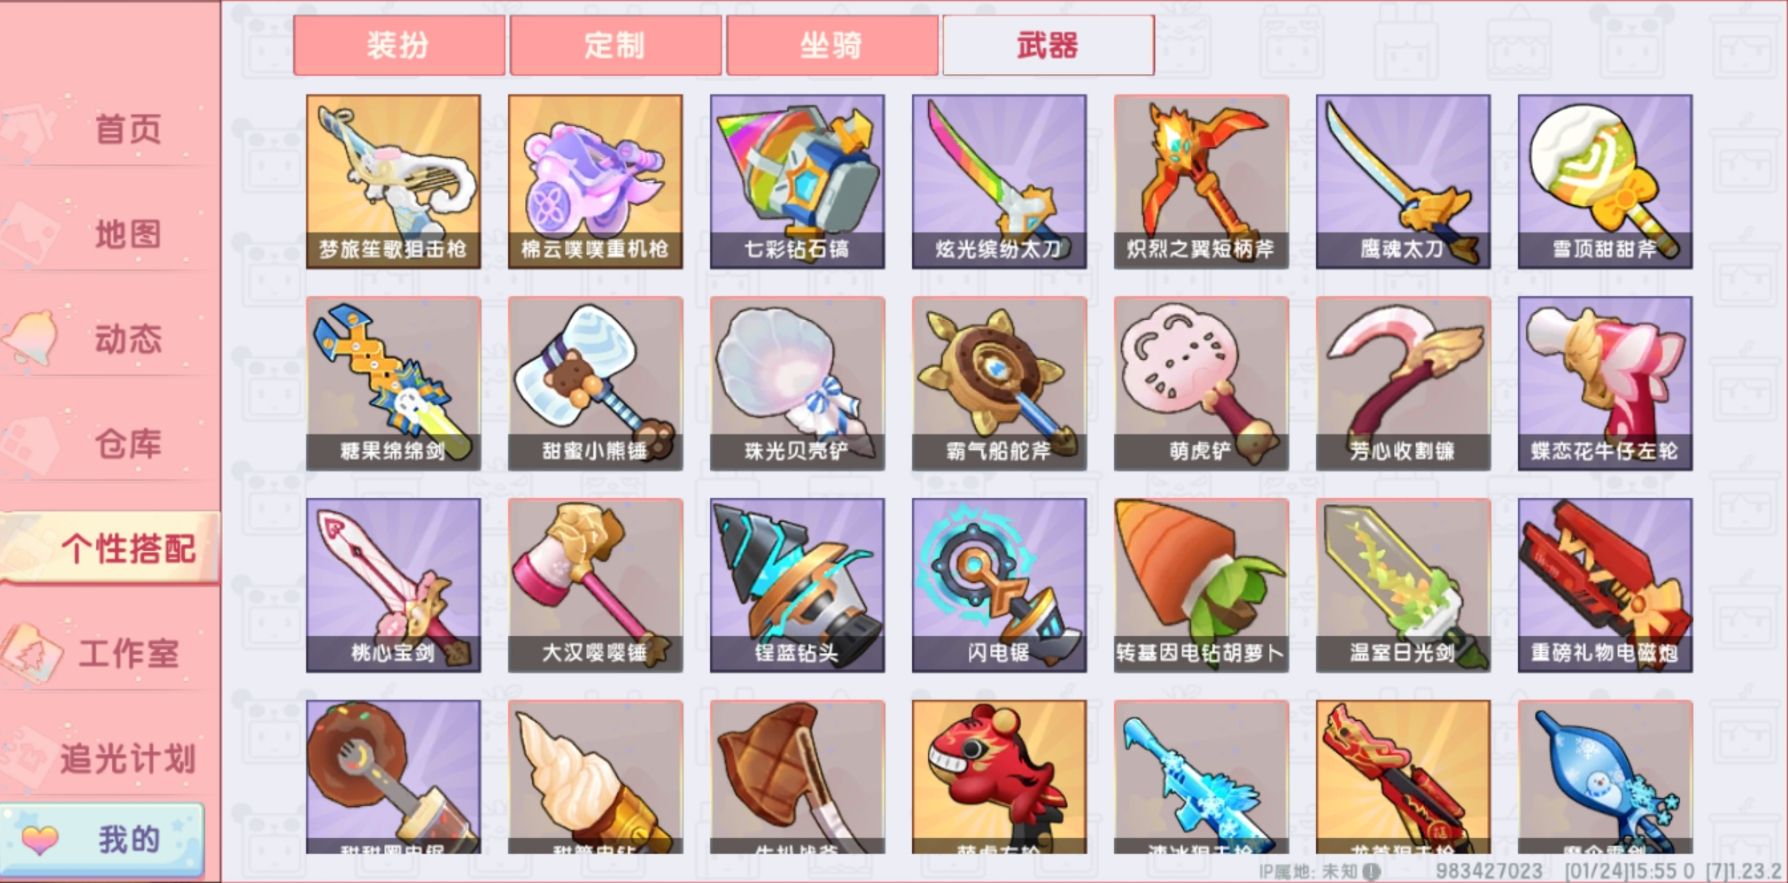Select the 珠光贝壳铲 shell shovel
This screenshot has width=1788, height=883.
[x=797, y=383]
